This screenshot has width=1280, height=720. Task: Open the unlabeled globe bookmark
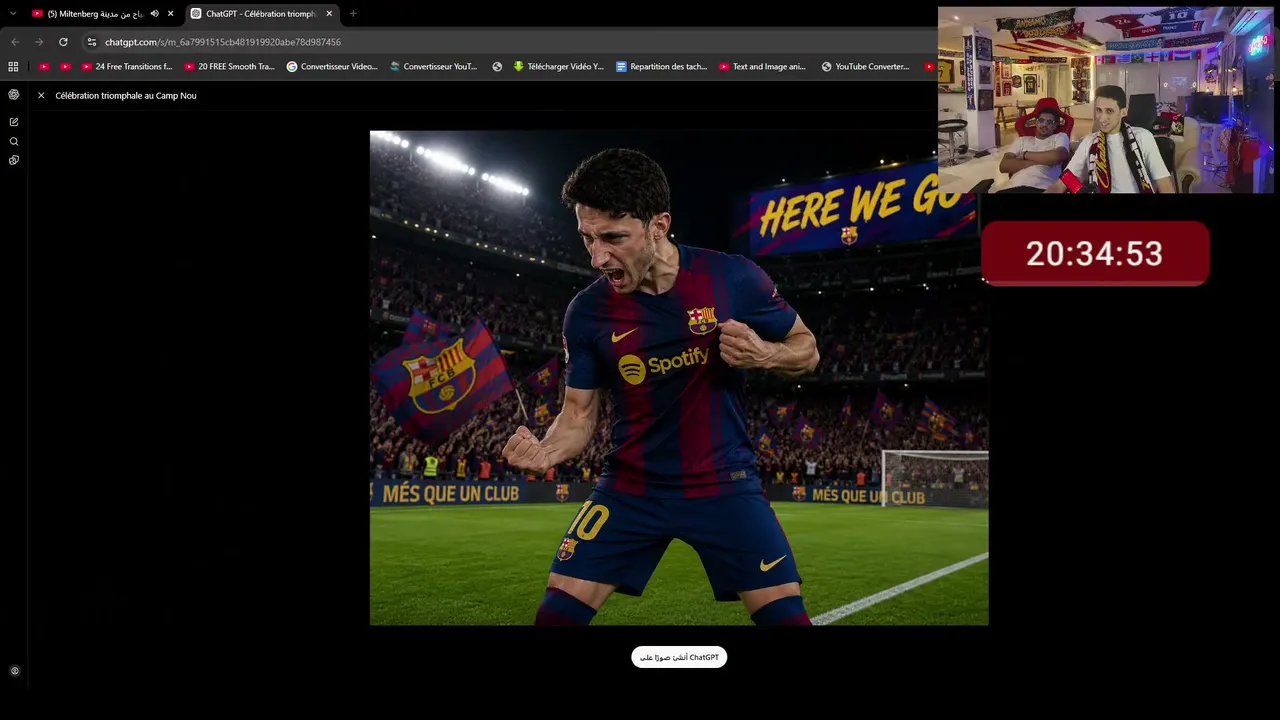[497, 67]
